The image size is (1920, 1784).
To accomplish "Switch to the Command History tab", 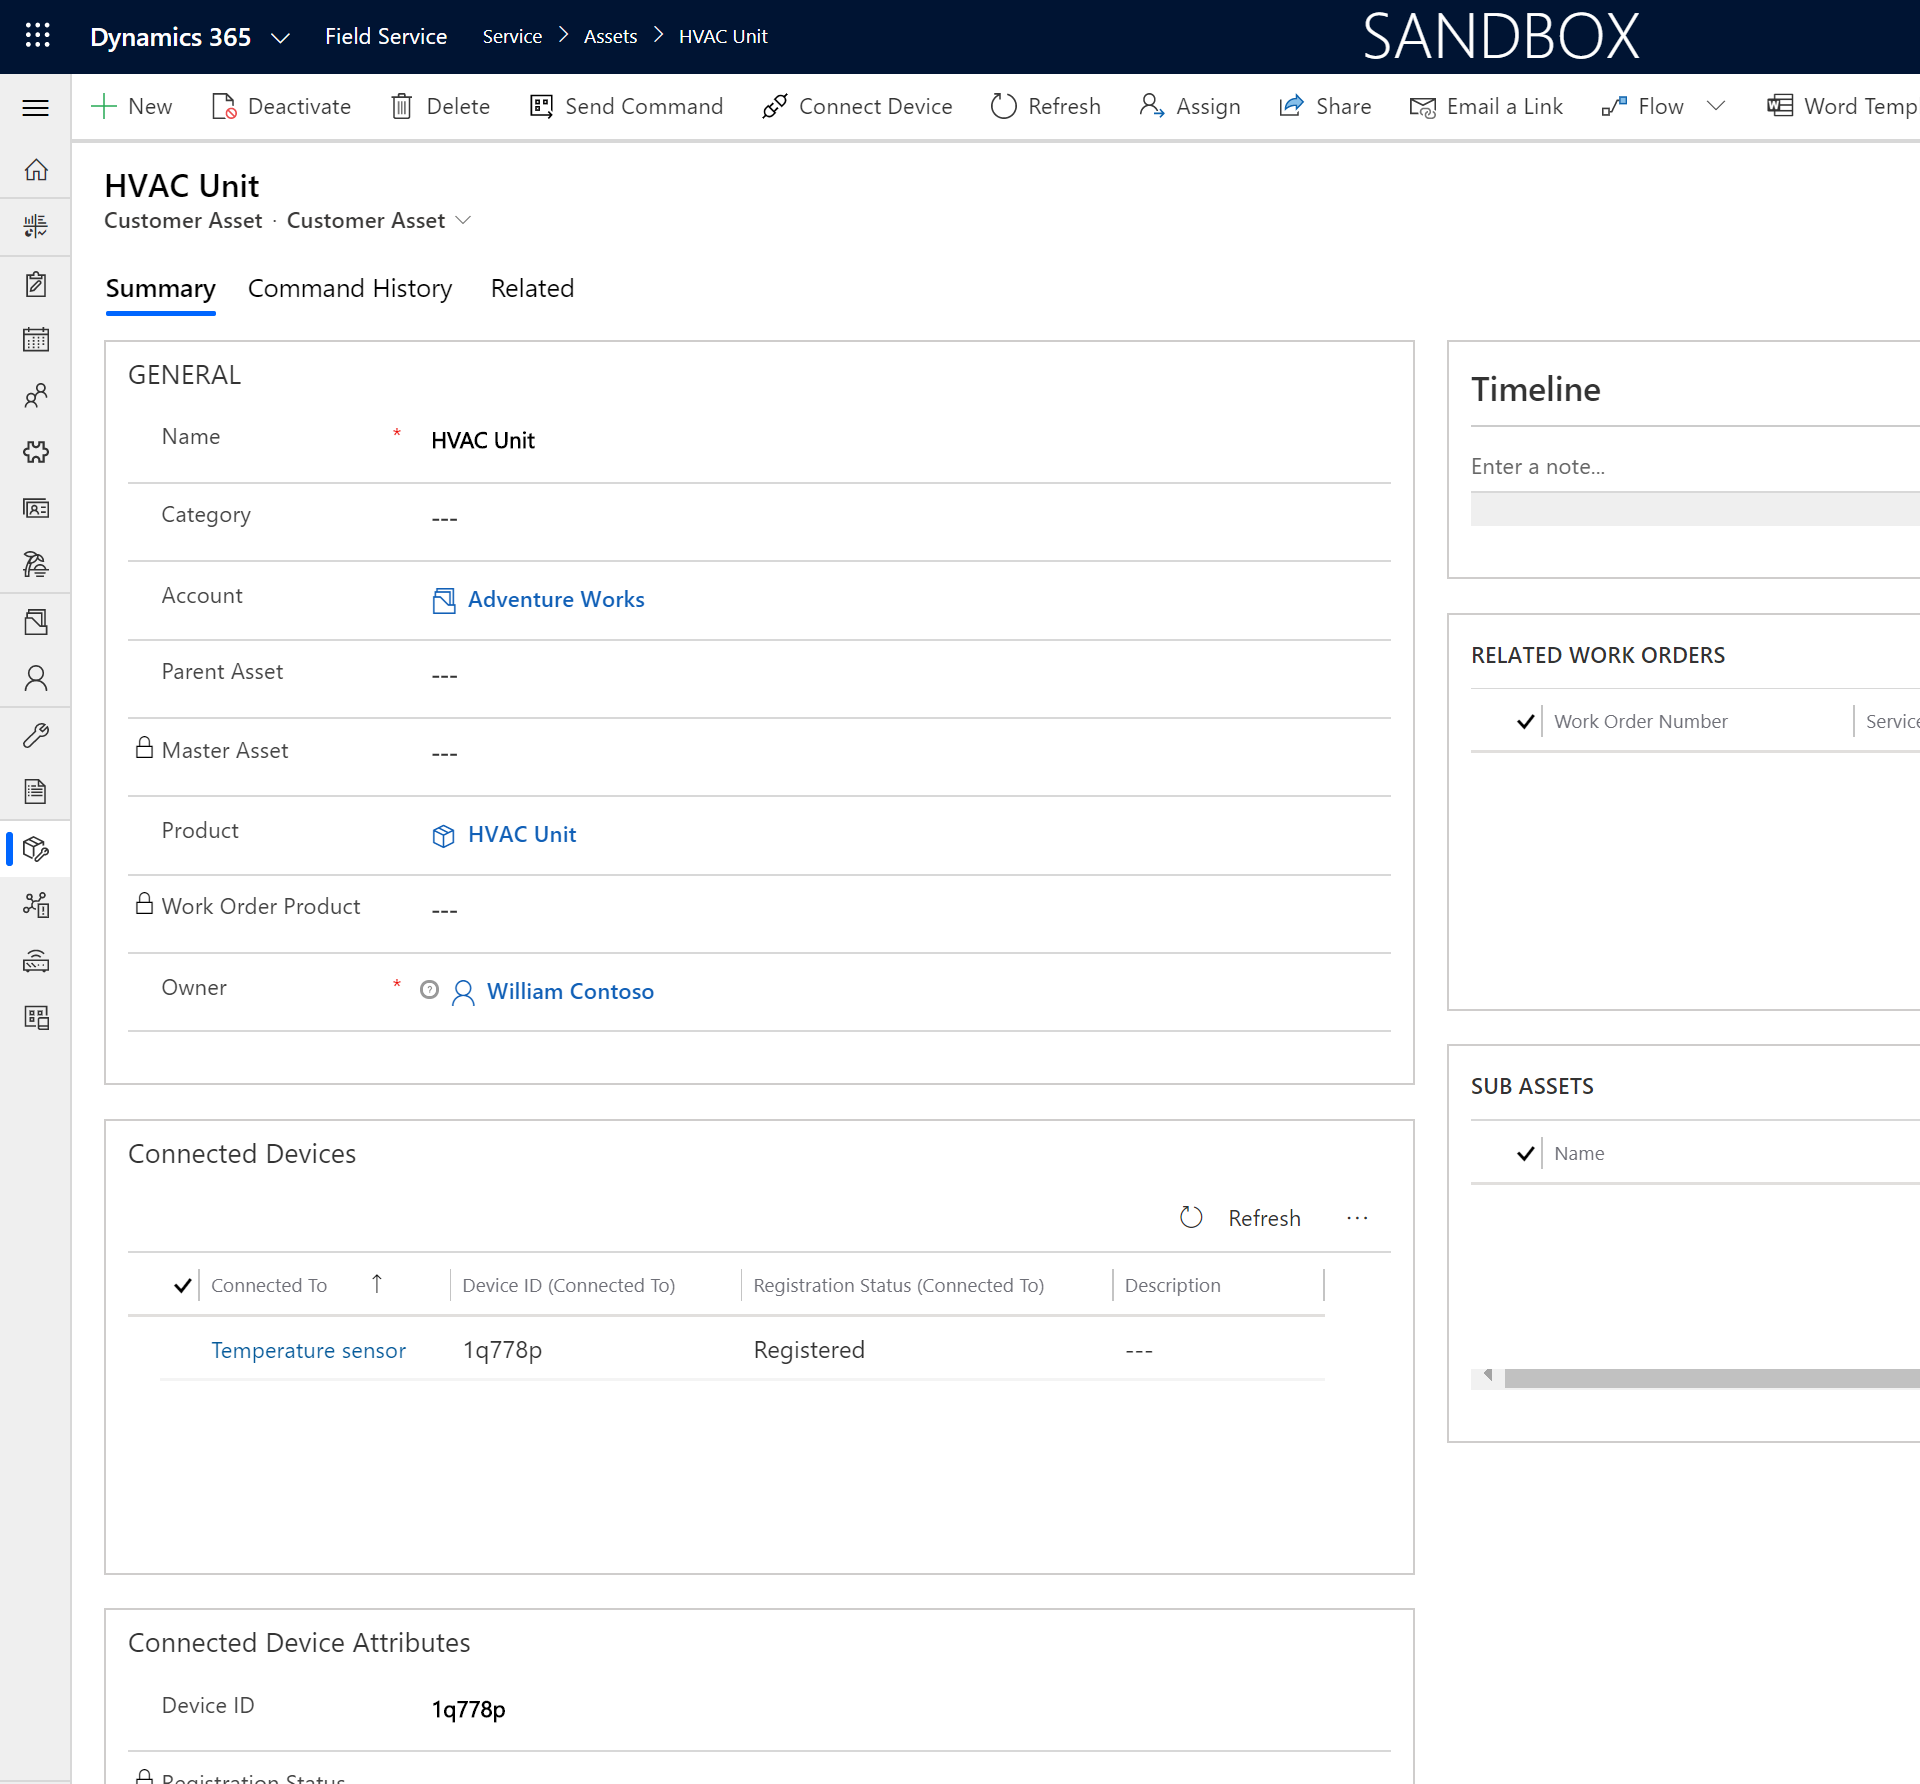I will click(x=350, y=288).
